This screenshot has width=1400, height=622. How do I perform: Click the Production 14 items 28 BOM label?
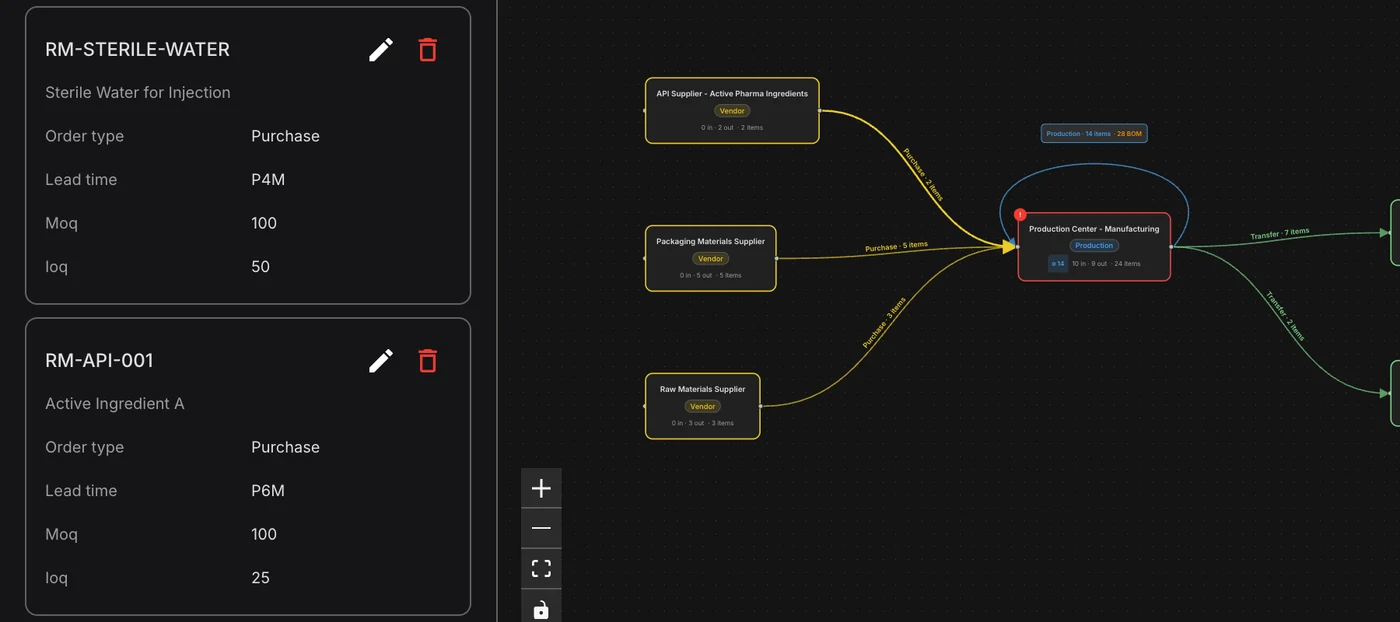[x=1094, y=133]
